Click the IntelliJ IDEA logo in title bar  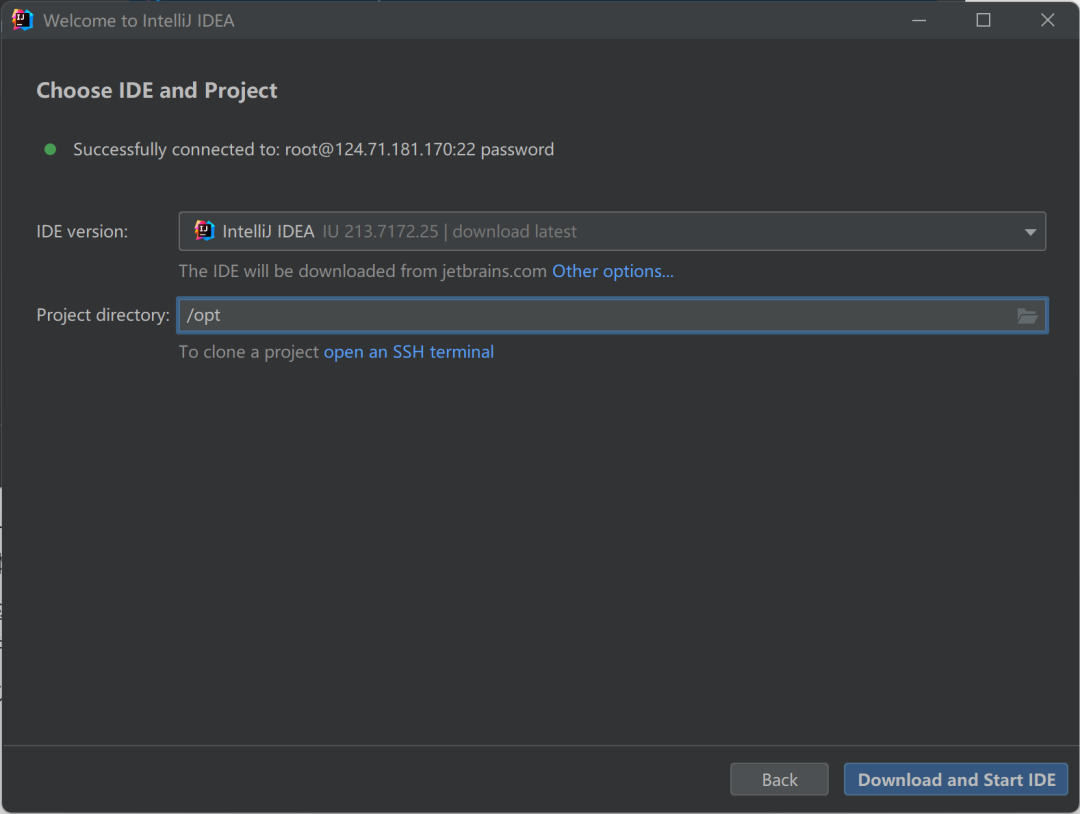tap(22, 20)
